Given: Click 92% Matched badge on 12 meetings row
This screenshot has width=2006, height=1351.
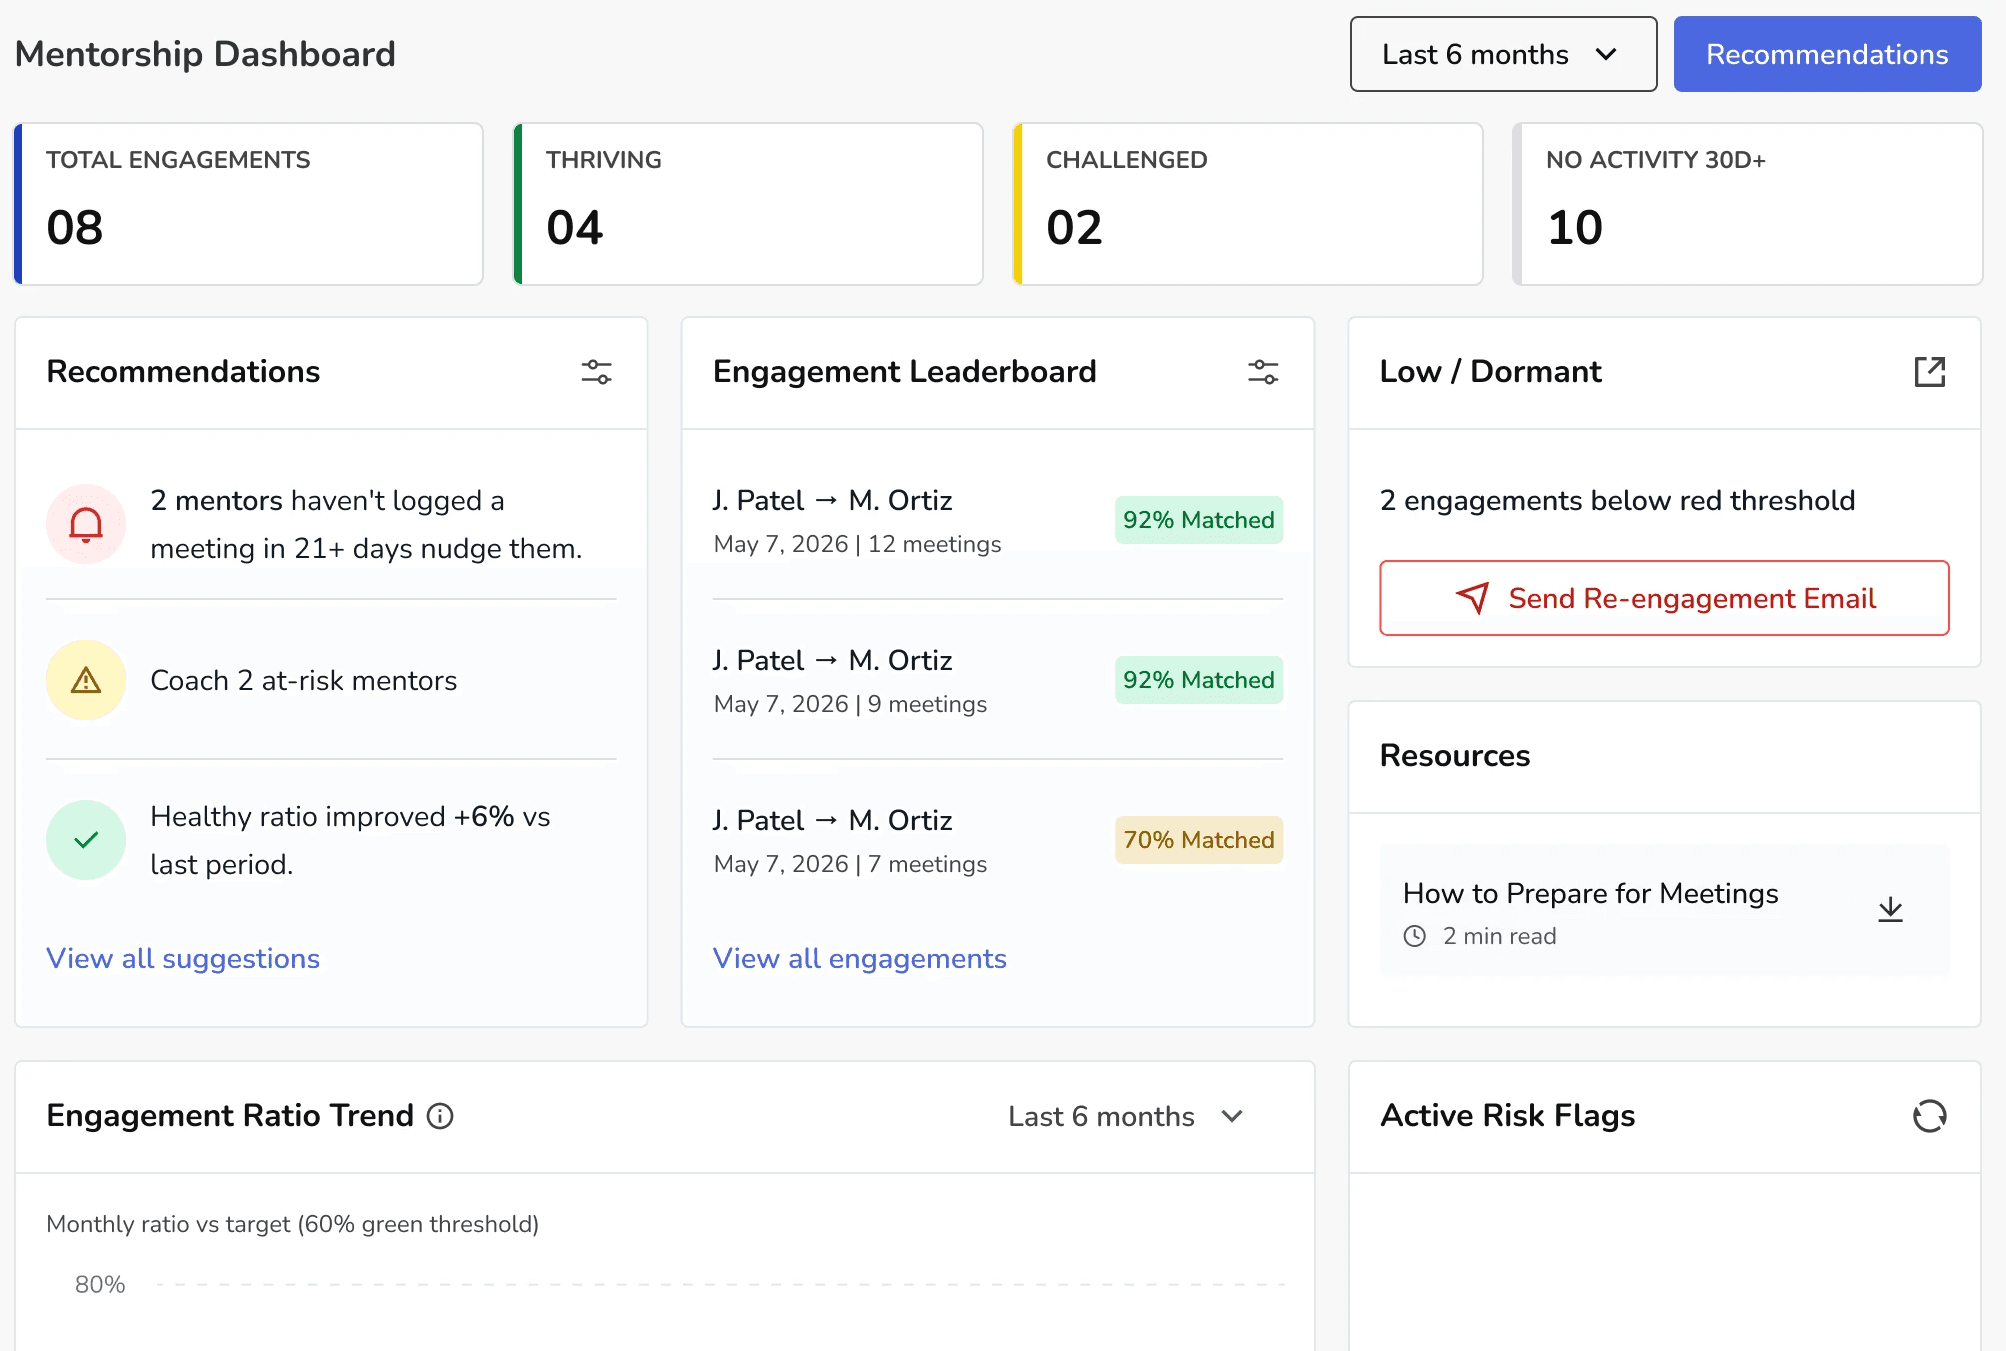Looking at the screenshot, I should (1198, 520).
